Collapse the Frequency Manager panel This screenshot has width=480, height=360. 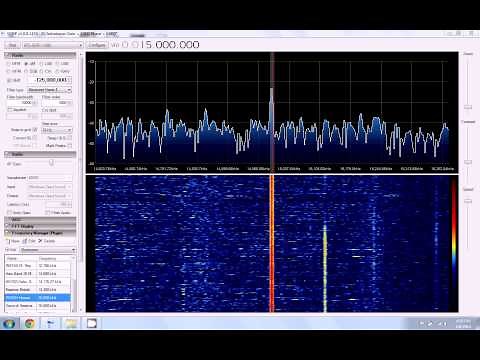40,233
